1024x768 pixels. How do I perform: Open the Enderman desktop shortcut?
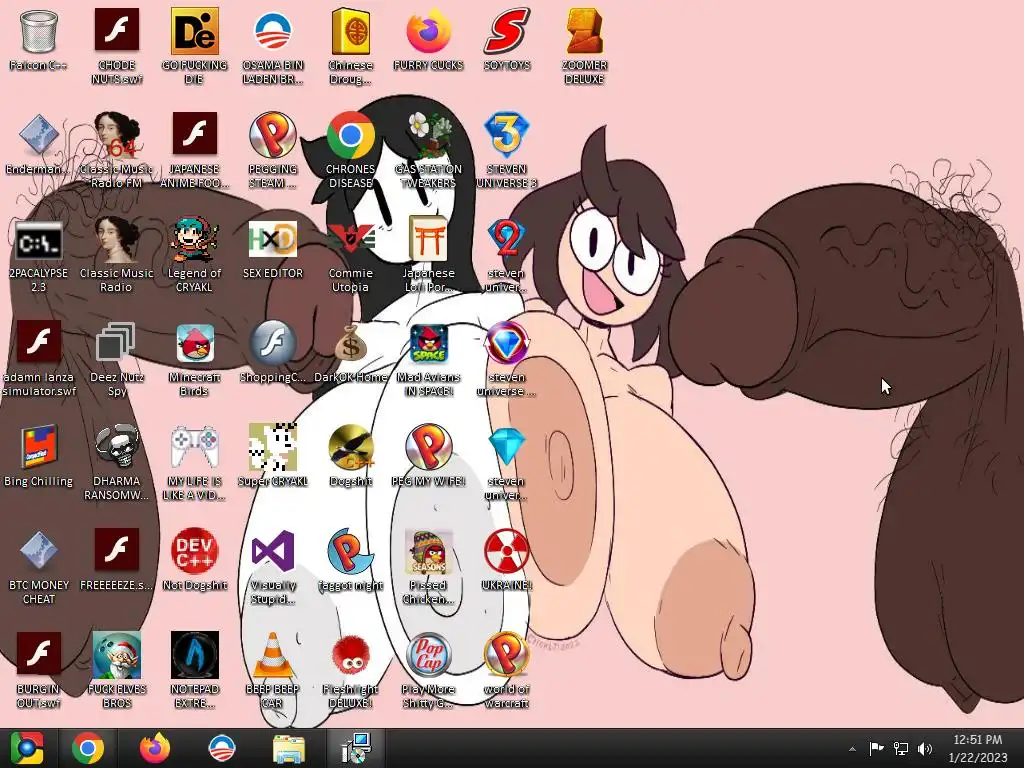pos(39,135)
